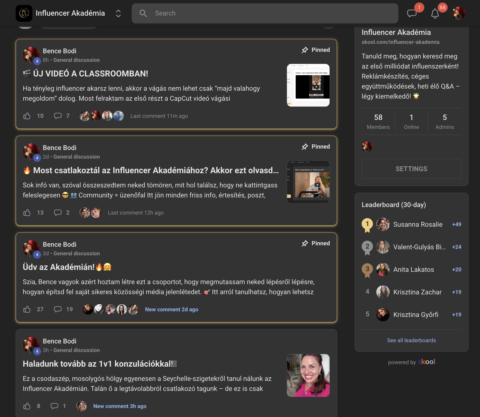Open the notifications bell
480x417 pixels.
(x=435, y=13)
